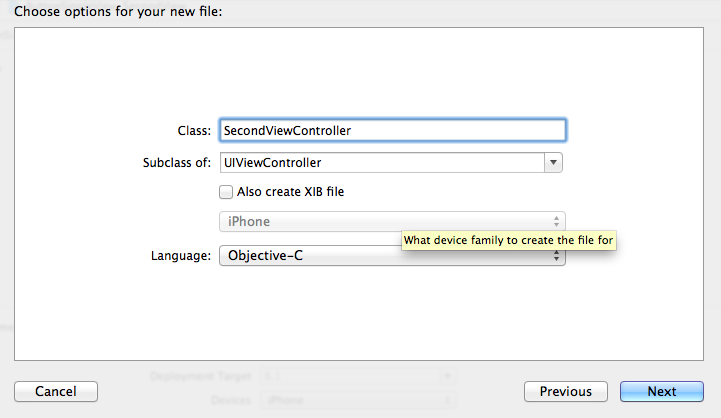
Task: Click the iPhone popup stepper arrows
Action: (x=556, y=222)
